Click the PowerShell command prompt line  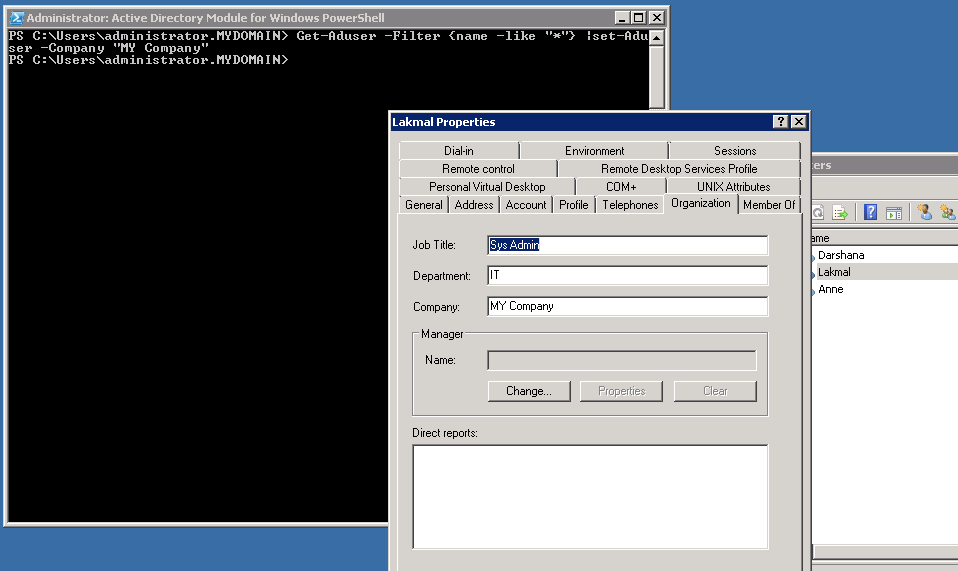coord(148,60)
